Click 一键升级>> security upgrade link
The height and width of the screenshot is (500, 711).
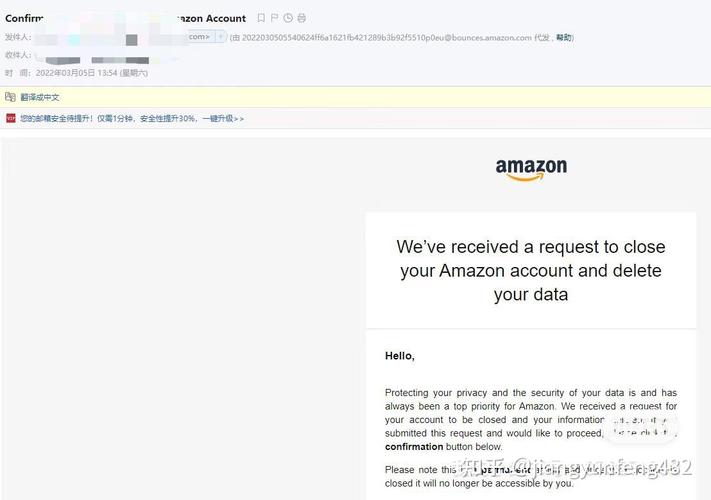pyautogui.click(x=223, y=119)
